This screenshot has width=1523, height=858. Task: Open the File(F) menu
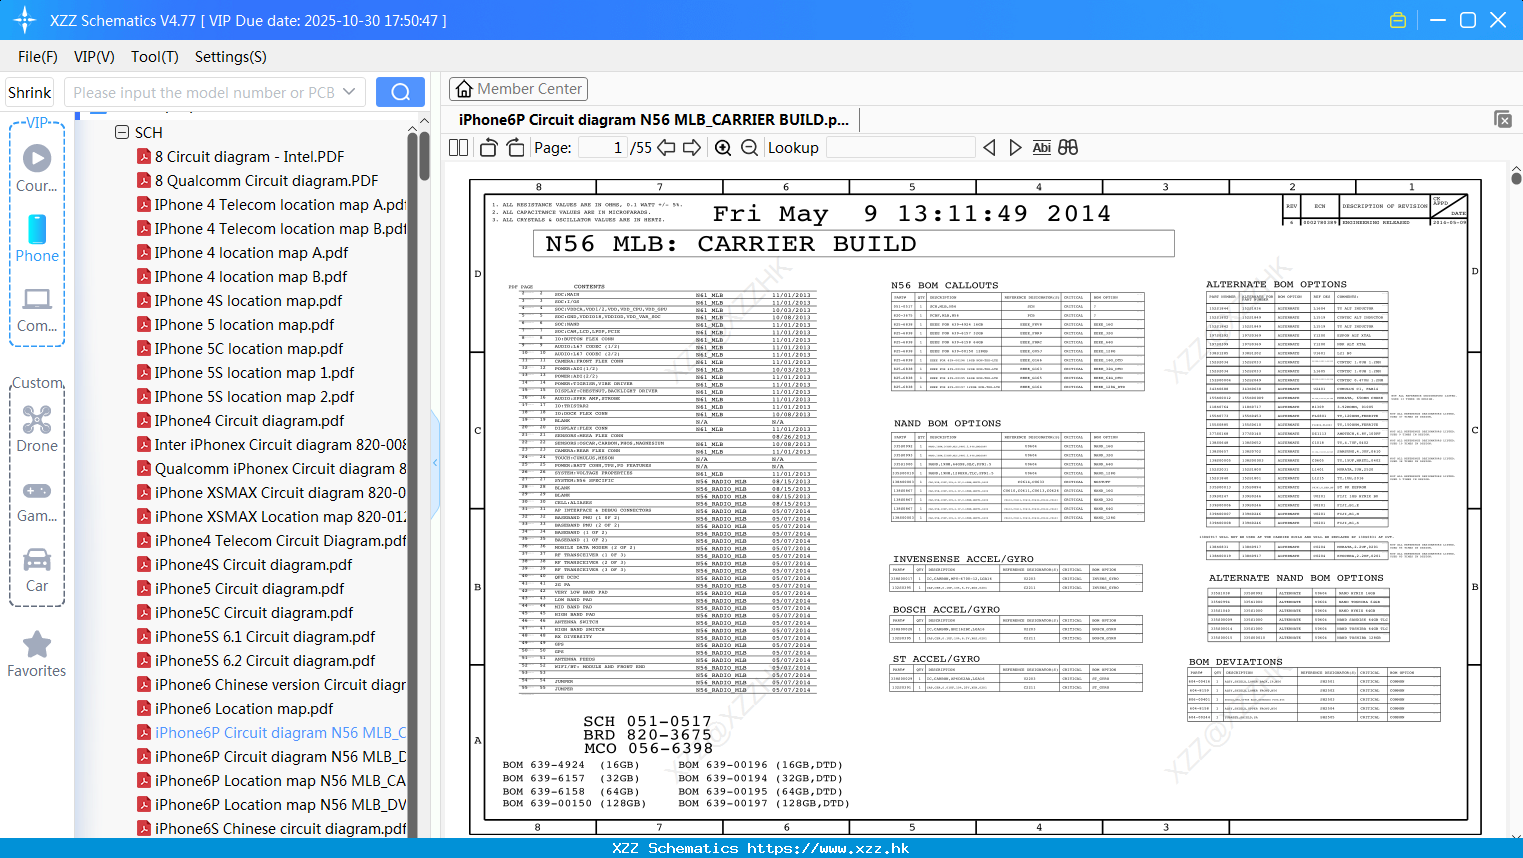(x=38, y=57)
